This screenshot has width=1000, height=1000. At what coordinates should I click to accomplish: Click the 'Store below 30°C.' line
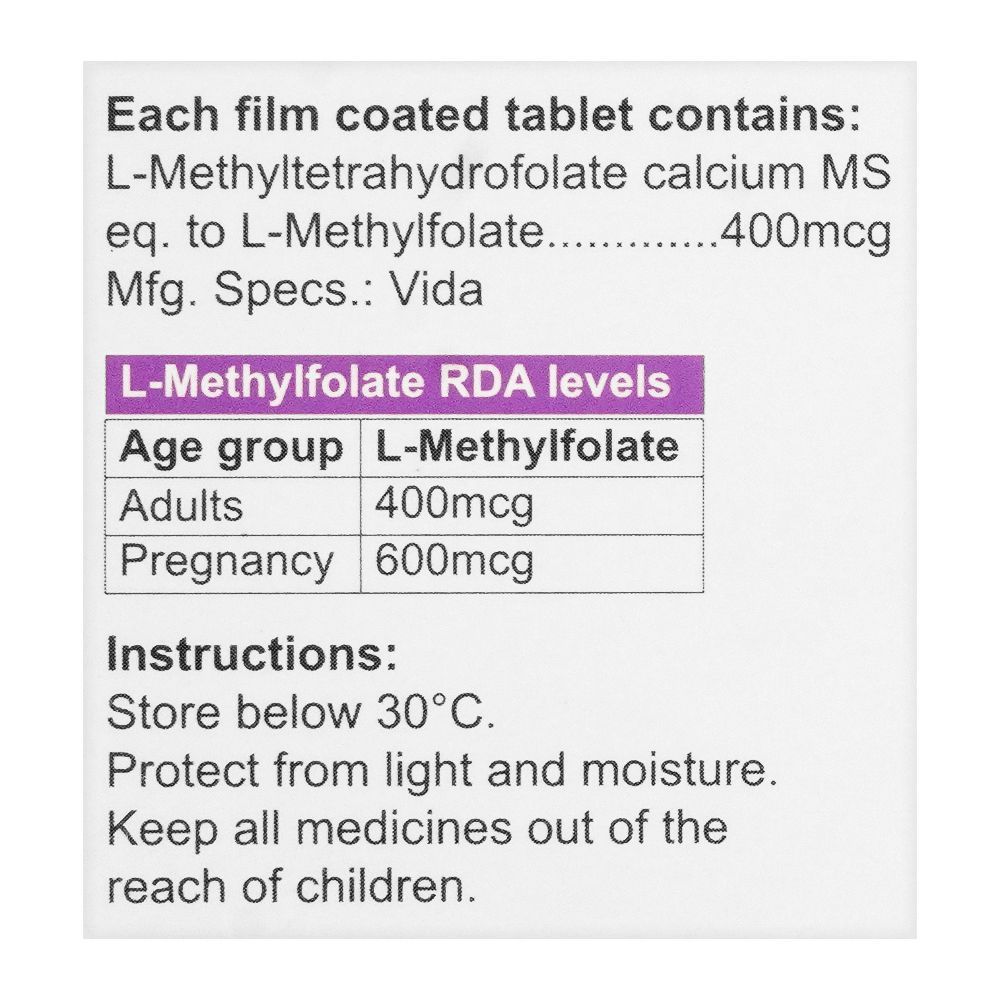point(300,713)
